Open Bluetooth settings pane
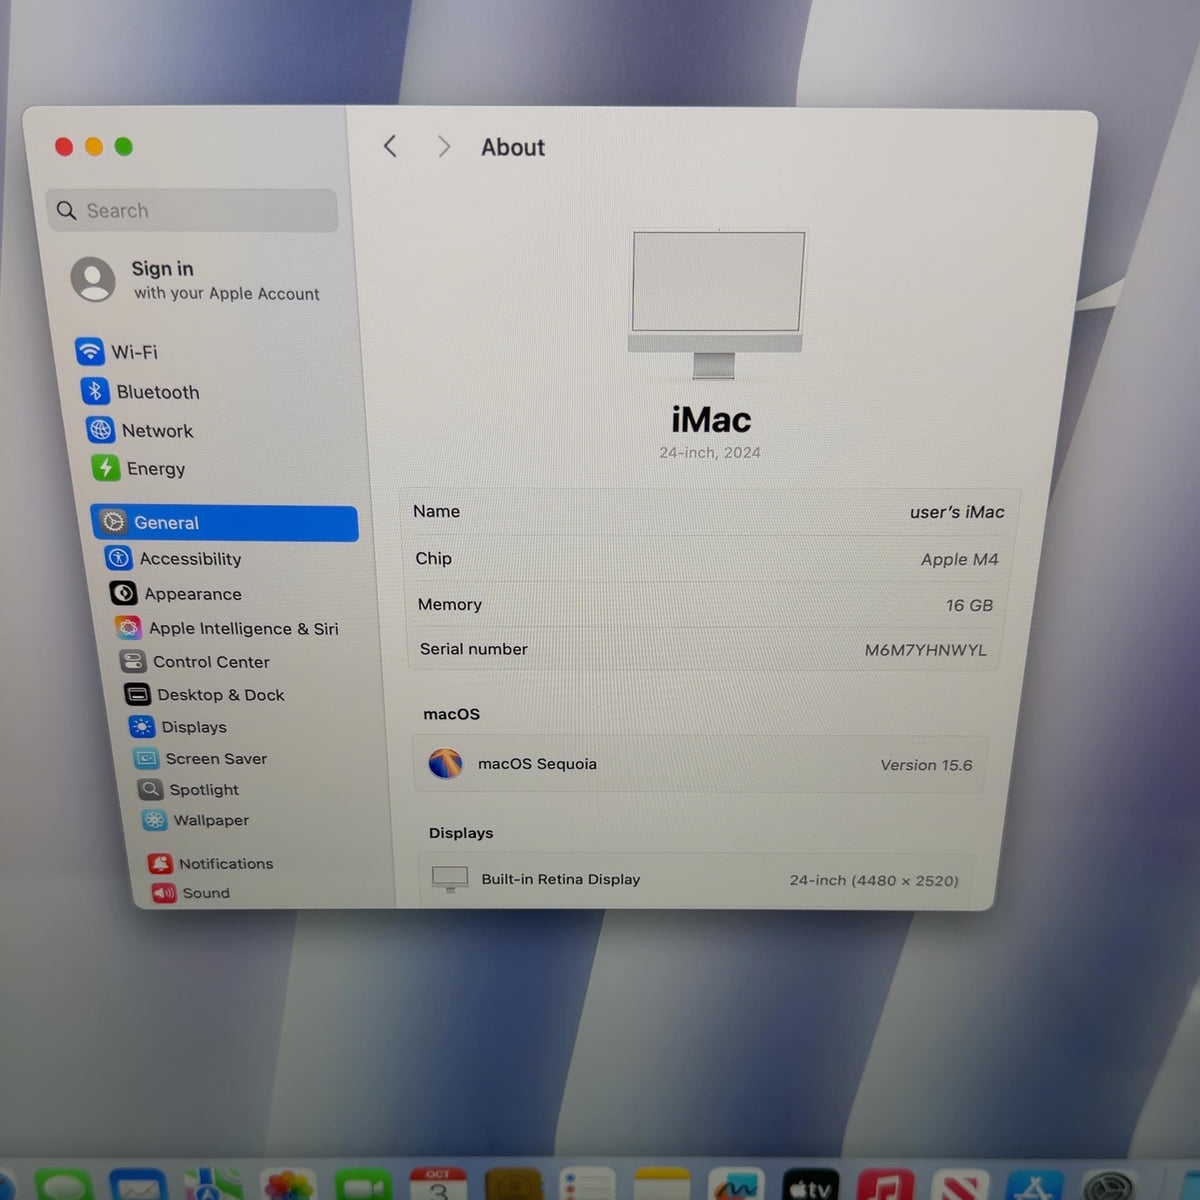Screen dimensions: 1200x1200 tap(140, 392)
